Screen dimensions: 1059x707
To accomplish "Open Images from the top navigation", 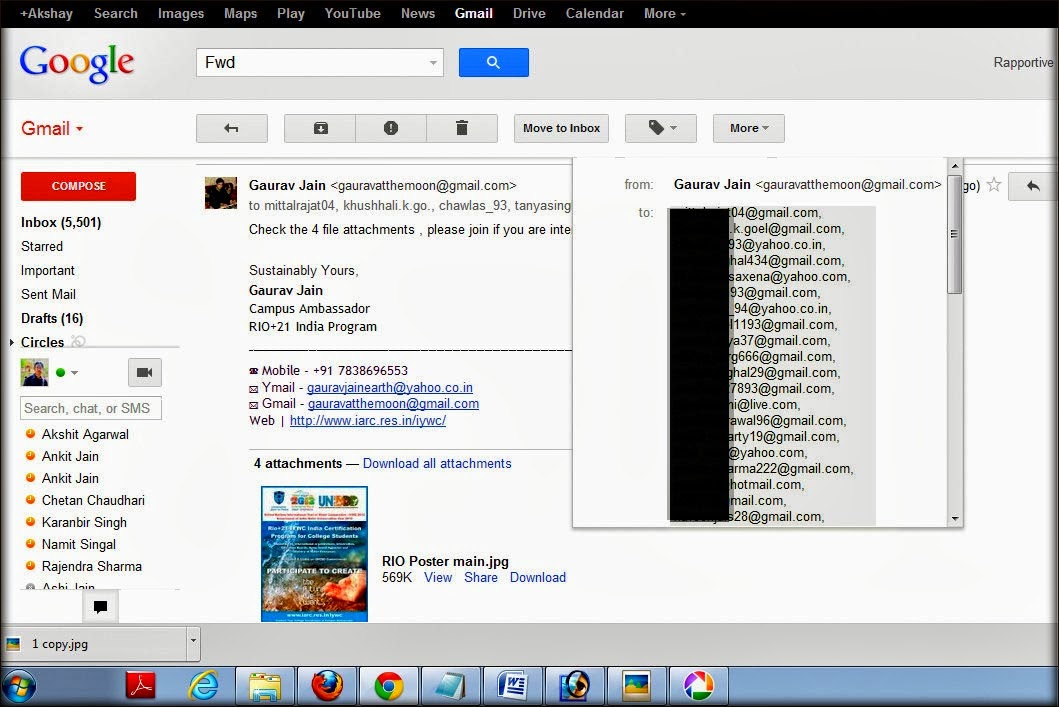I will click(181, 13).
